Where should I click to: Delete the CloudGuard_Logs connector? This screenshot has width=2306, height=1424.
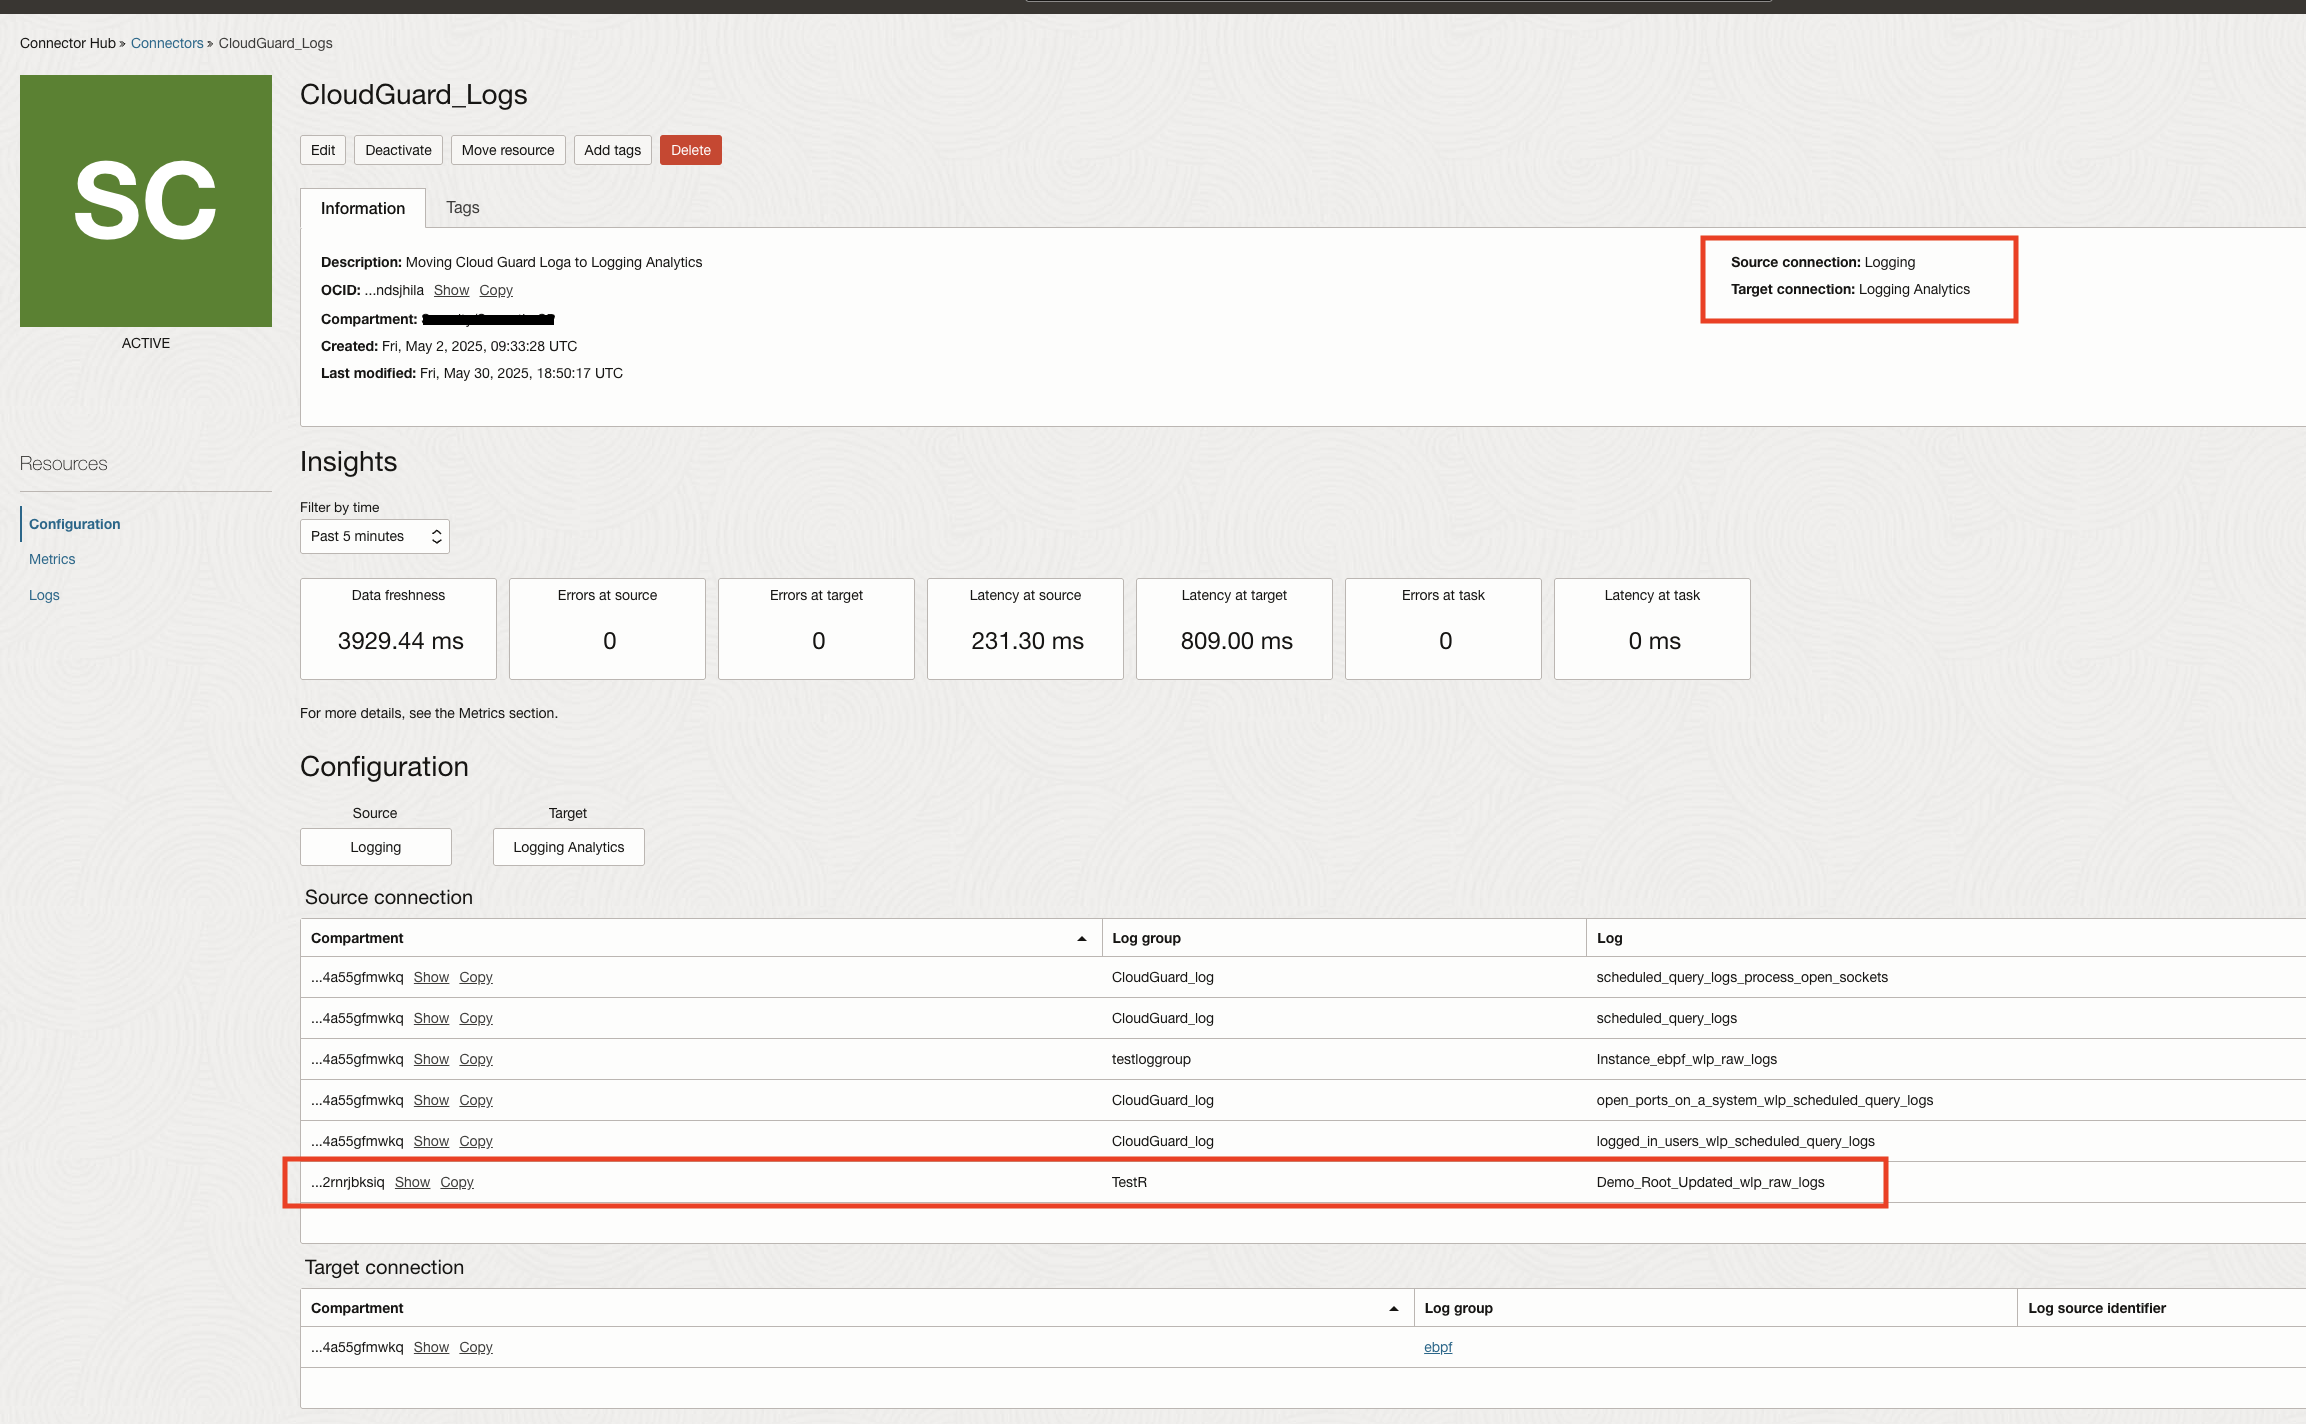pos(690,150)
